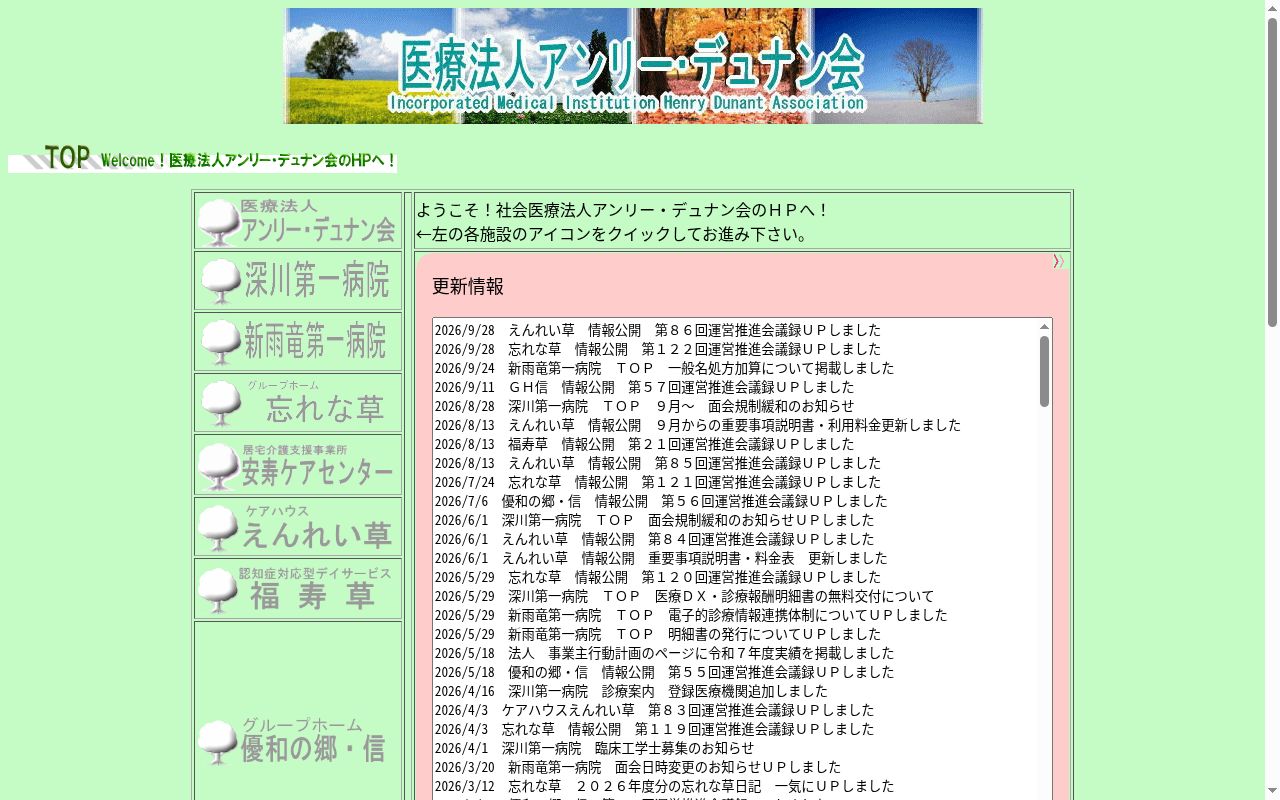Click the 2026/7/6 優和の郷・信 第５６回 entry
Viewport: 1280px width, 800px height.
pyautogui.click(x=661, y=501)
